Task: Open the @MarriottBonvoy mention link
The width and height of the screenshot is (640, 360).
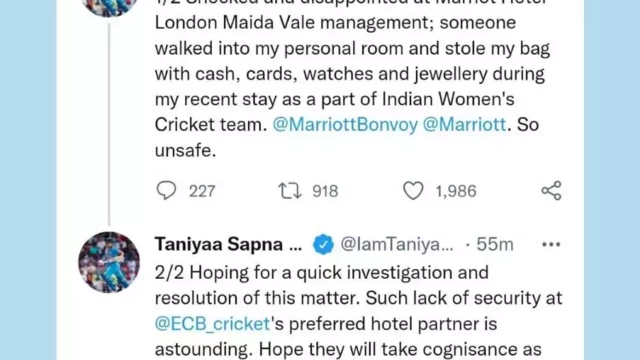Action: [x=345, y=124]
